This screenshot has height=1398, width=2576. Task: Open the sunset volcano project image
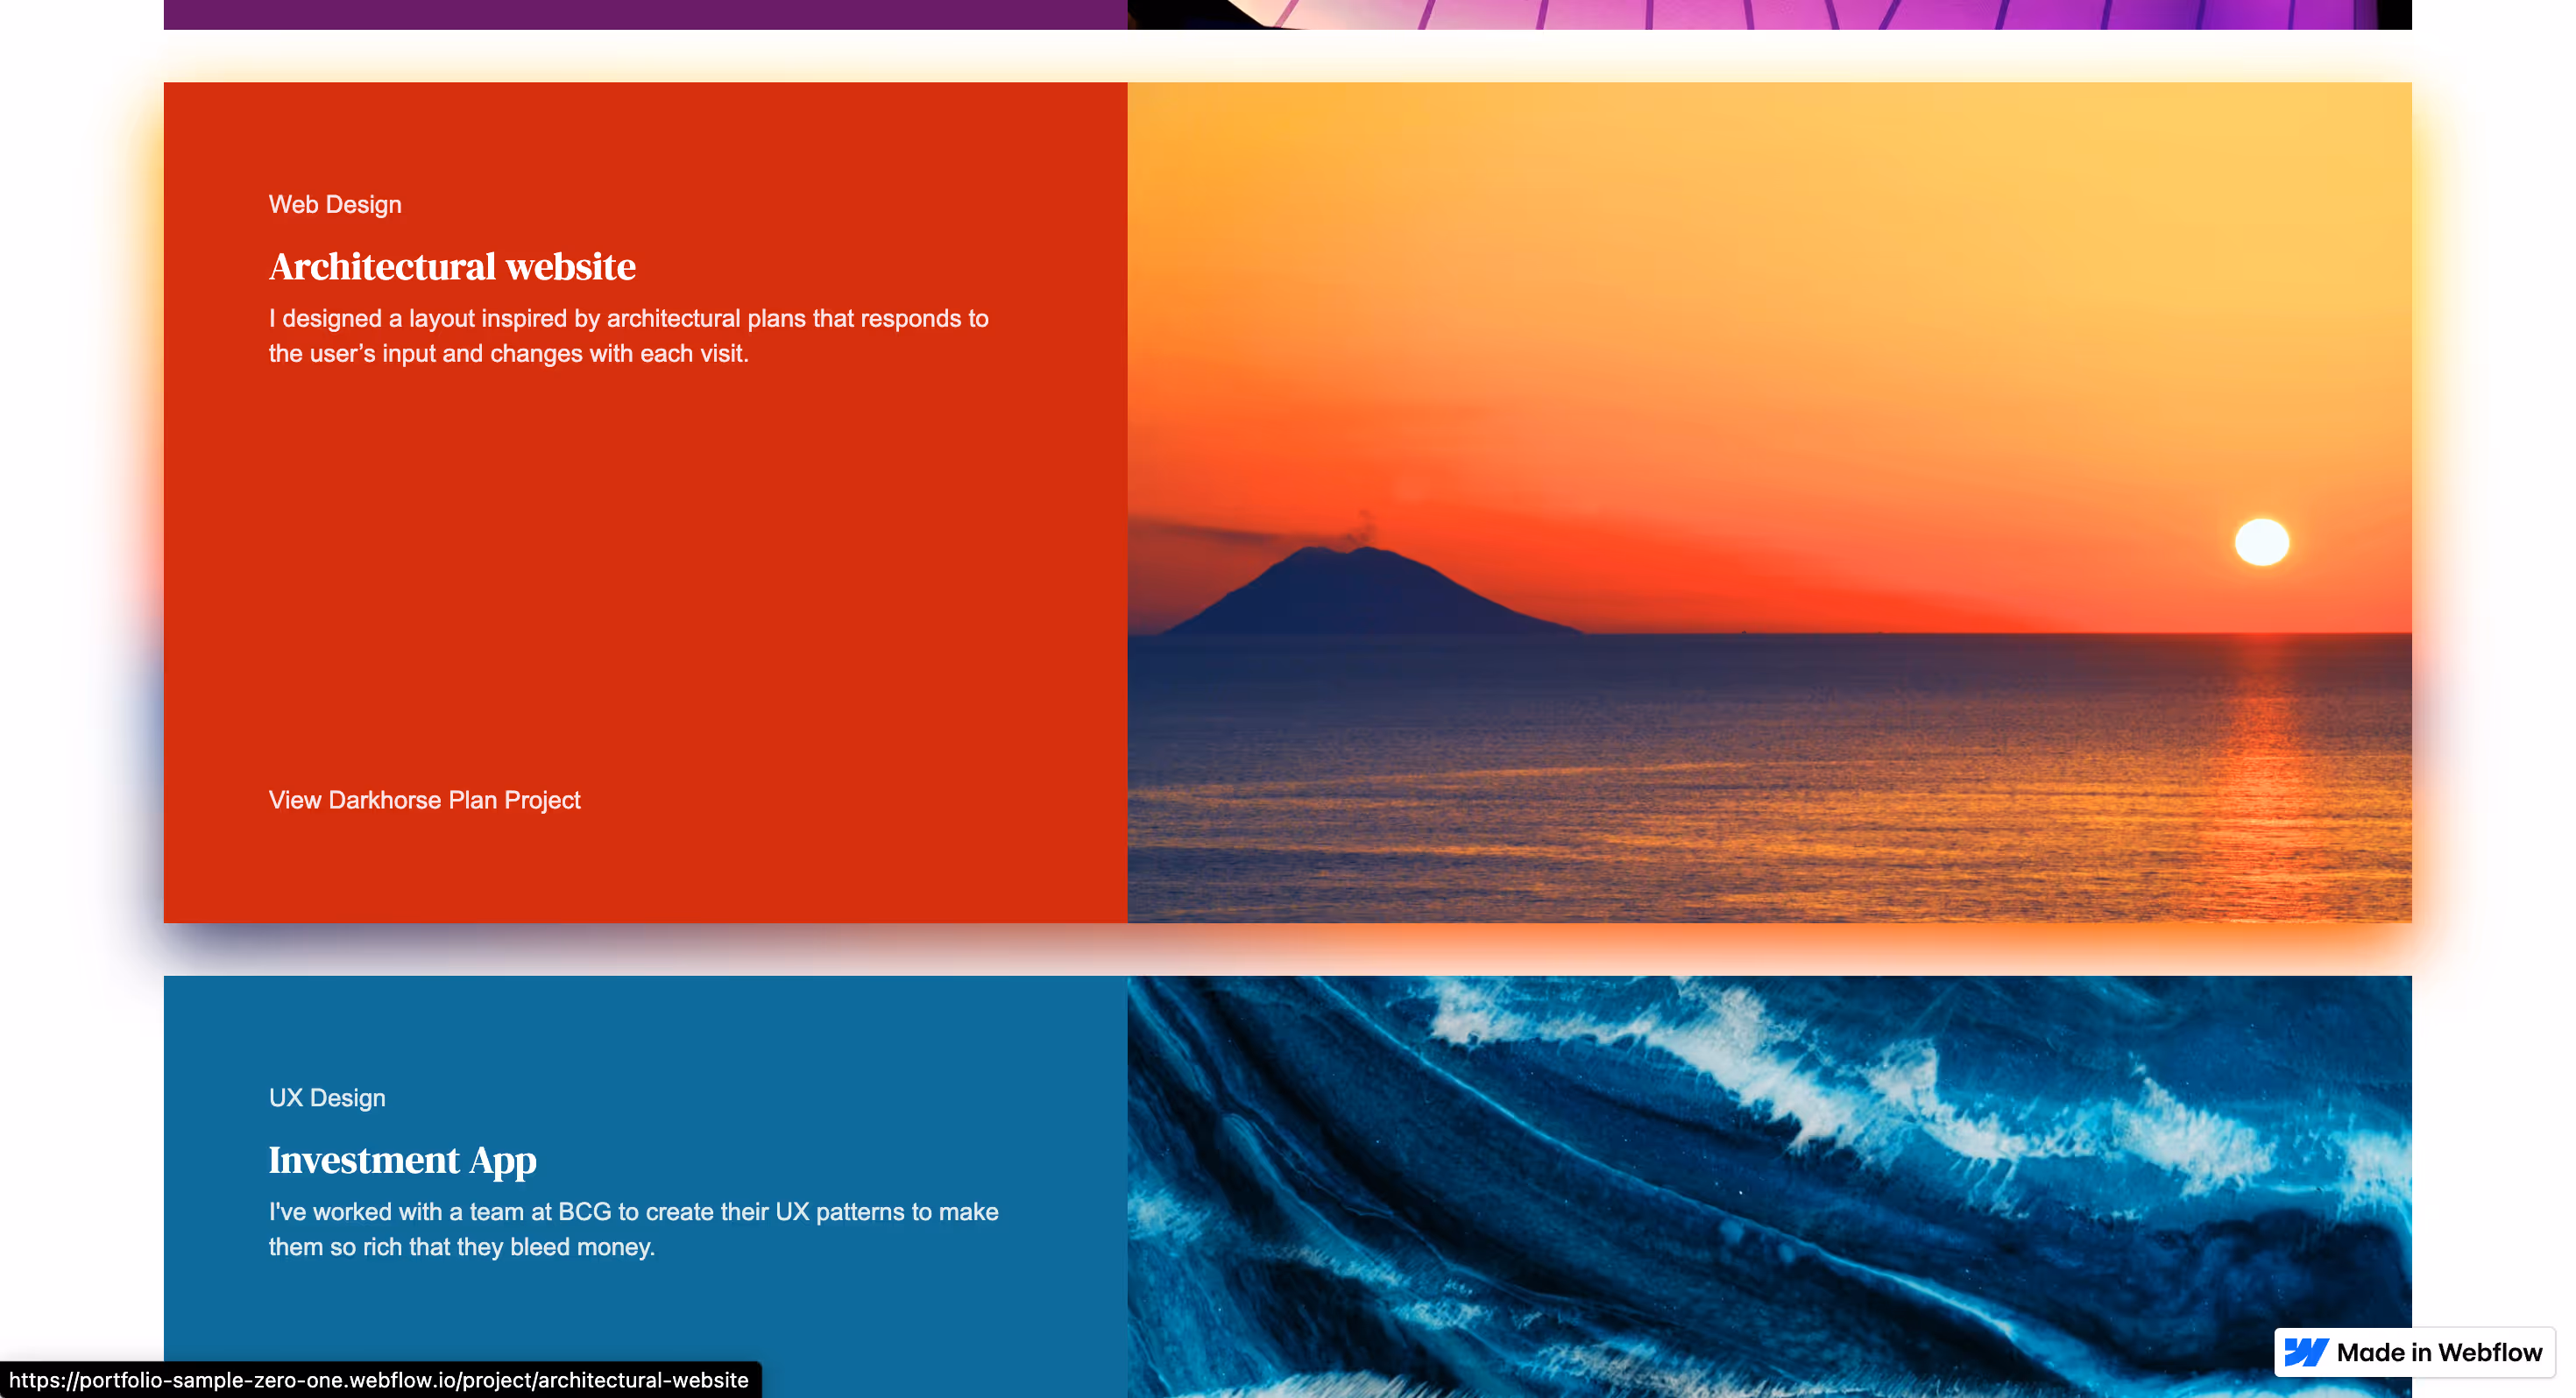(x=1769, y=502)
